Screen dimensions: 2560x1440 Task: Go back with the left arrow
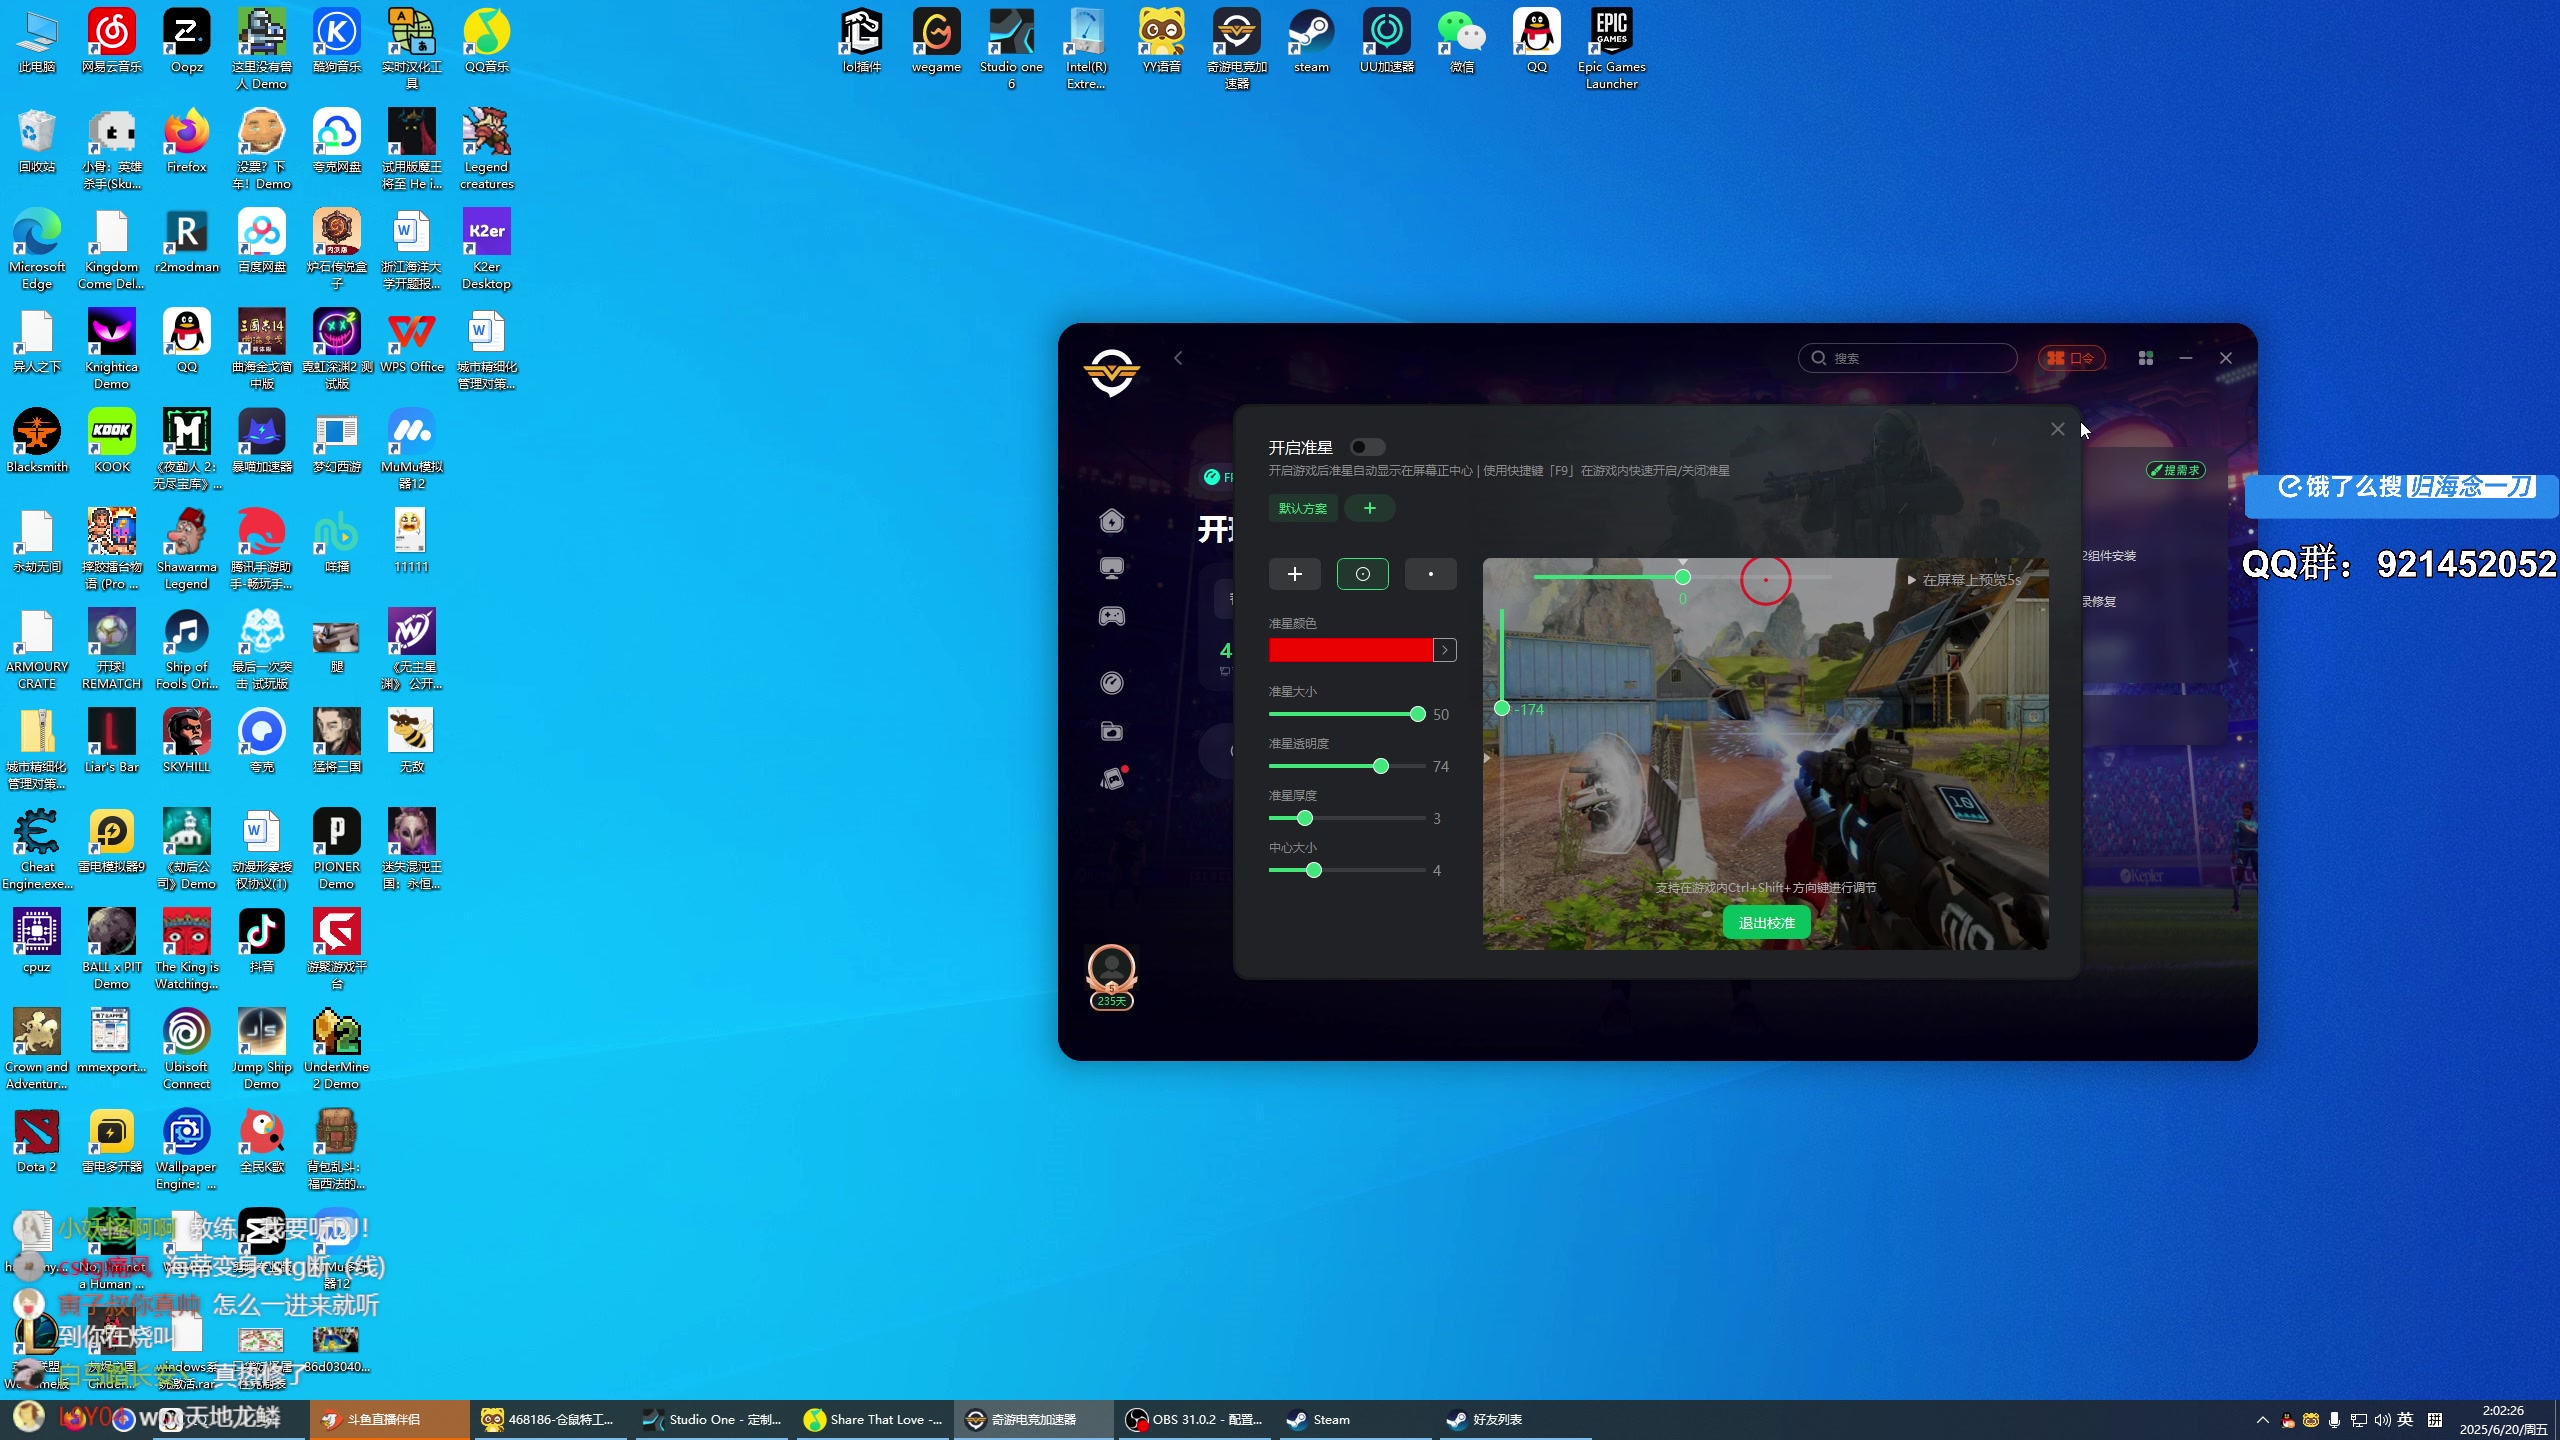(x=1178, y=358)
